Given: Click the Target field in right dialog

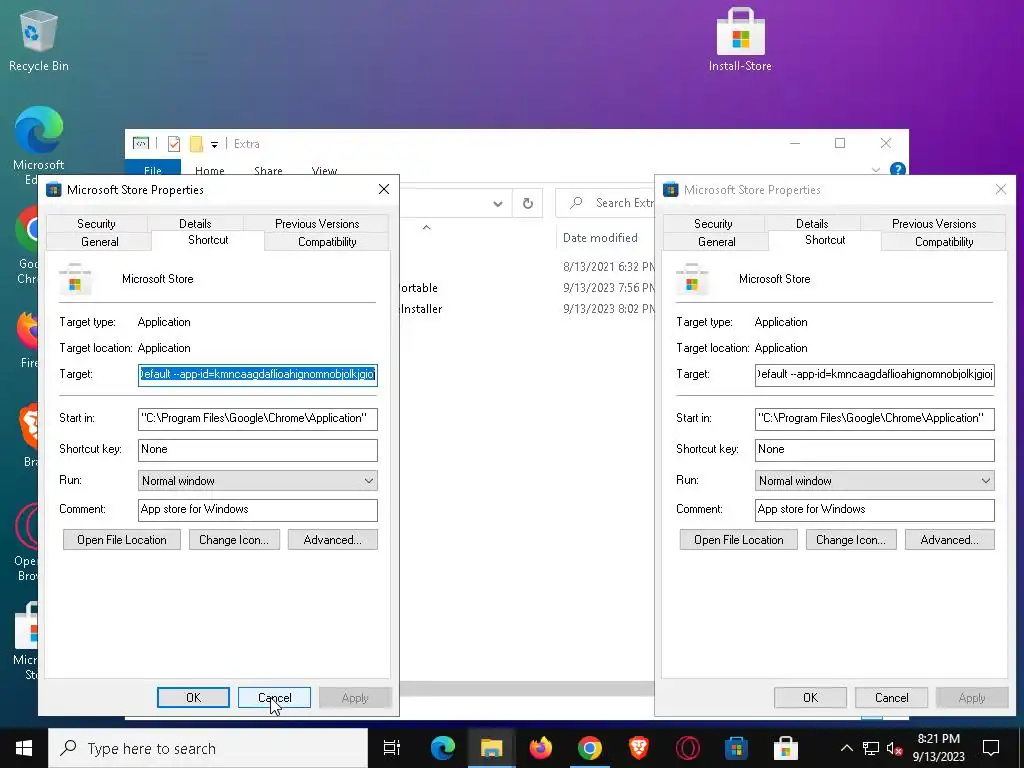Looking at the screenshot, I should [874, 375].
